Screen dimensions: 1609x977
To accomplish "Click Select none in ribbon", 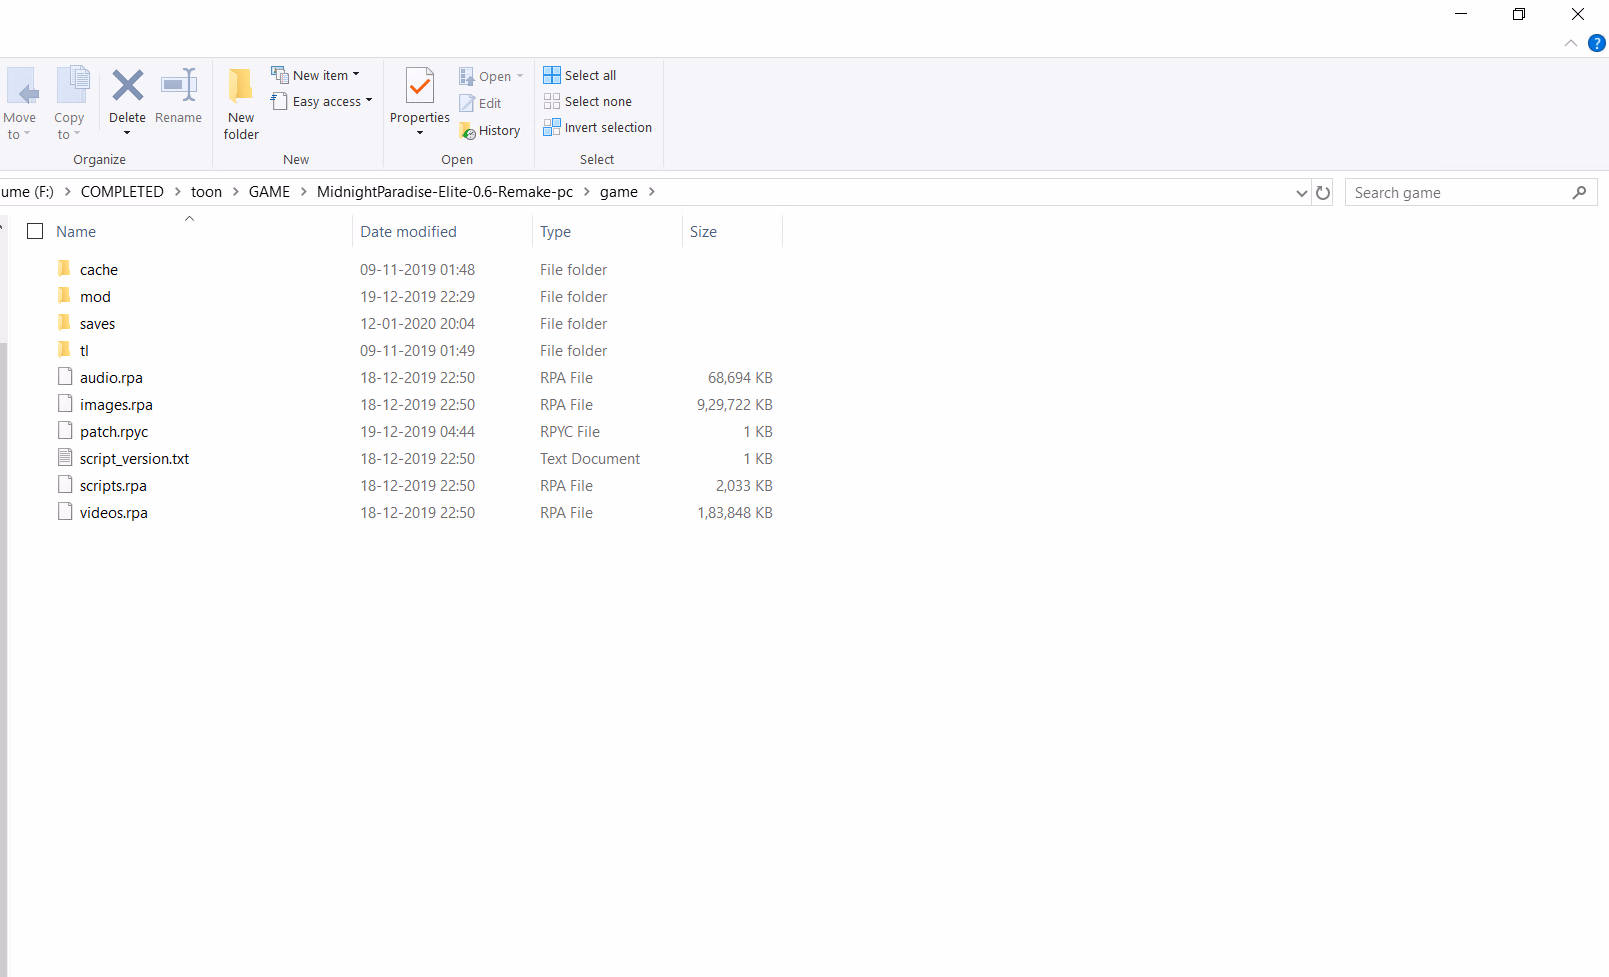I will [588, 102].
